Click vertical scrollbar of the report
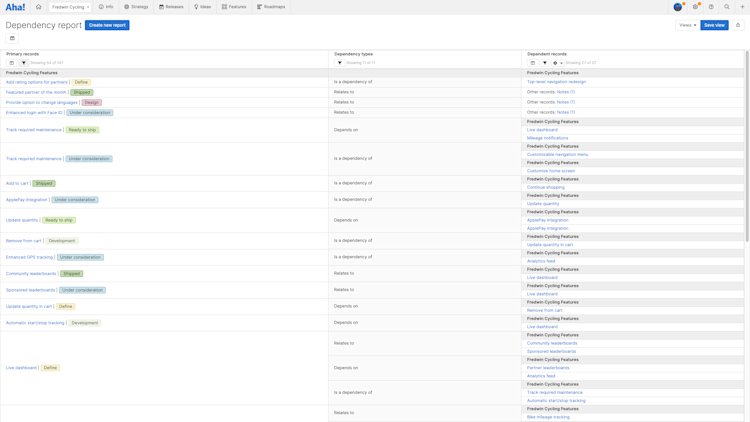Viewport: 750px width, 422px height. tap(747, 146)
